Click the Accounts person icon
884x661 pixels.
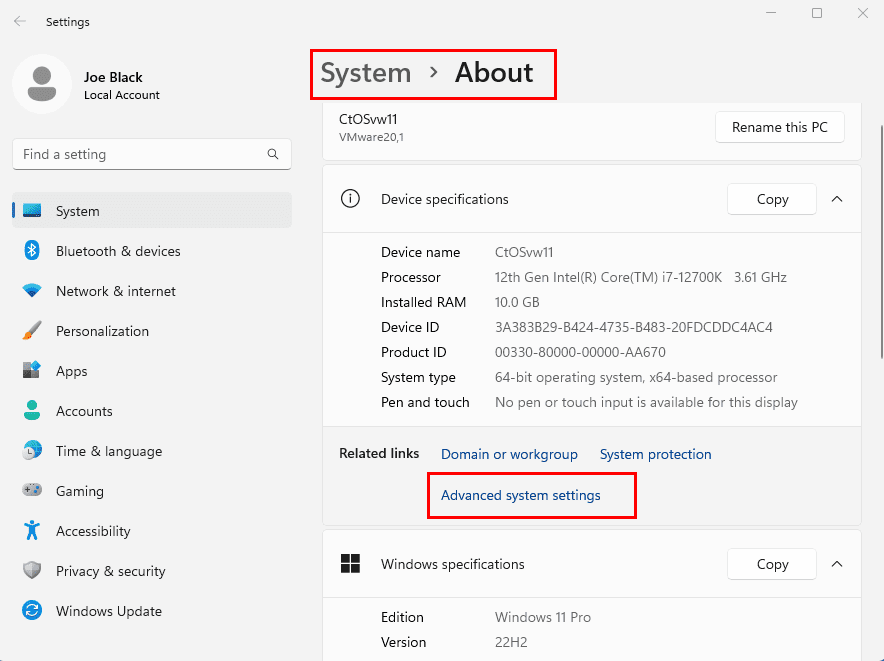32,410
